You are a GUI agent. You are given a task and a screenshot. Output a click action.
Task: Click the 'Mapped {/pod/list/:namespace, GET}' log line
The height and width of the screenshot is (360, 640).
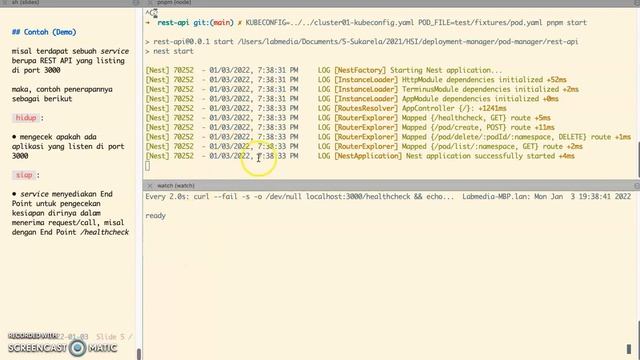tap(364, 147)
